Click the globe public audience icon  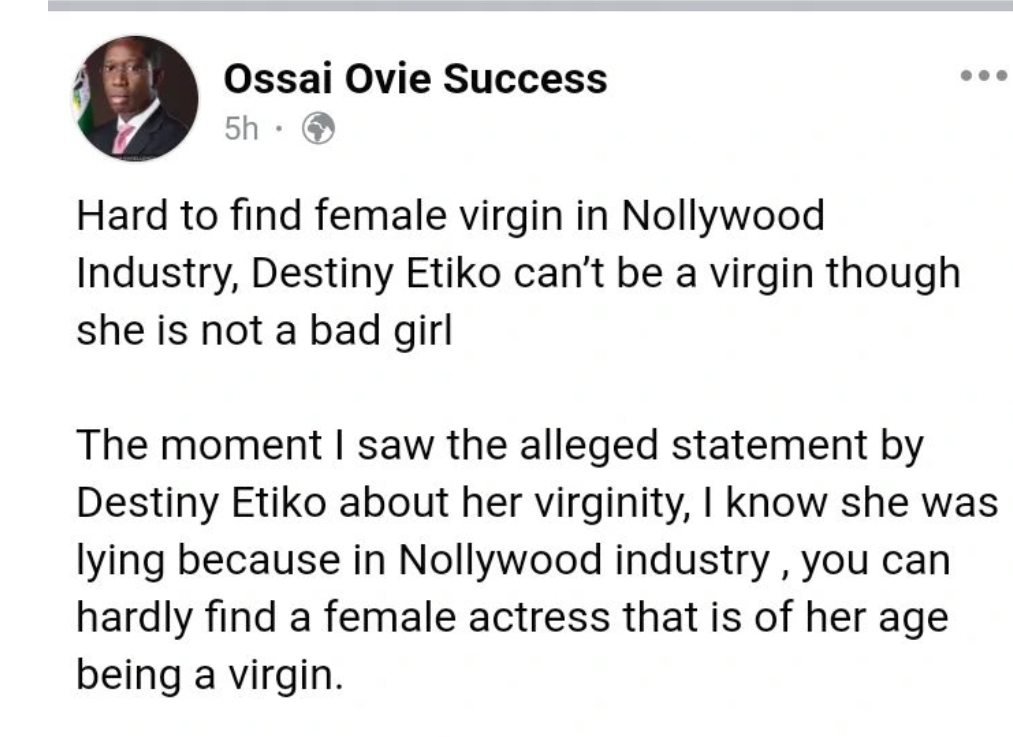coord(319,128)
